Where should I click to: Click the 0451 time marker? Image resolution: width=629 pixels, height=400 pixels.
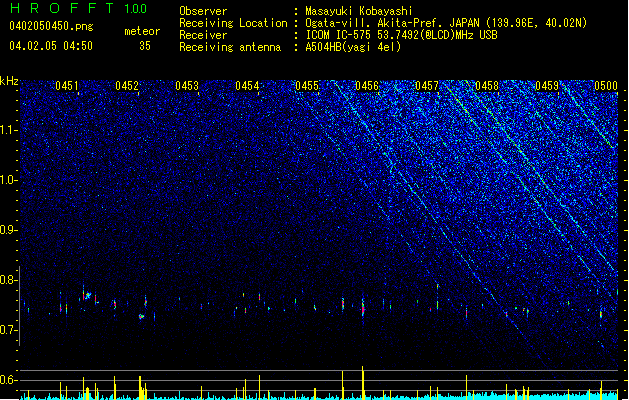point(67,86)
